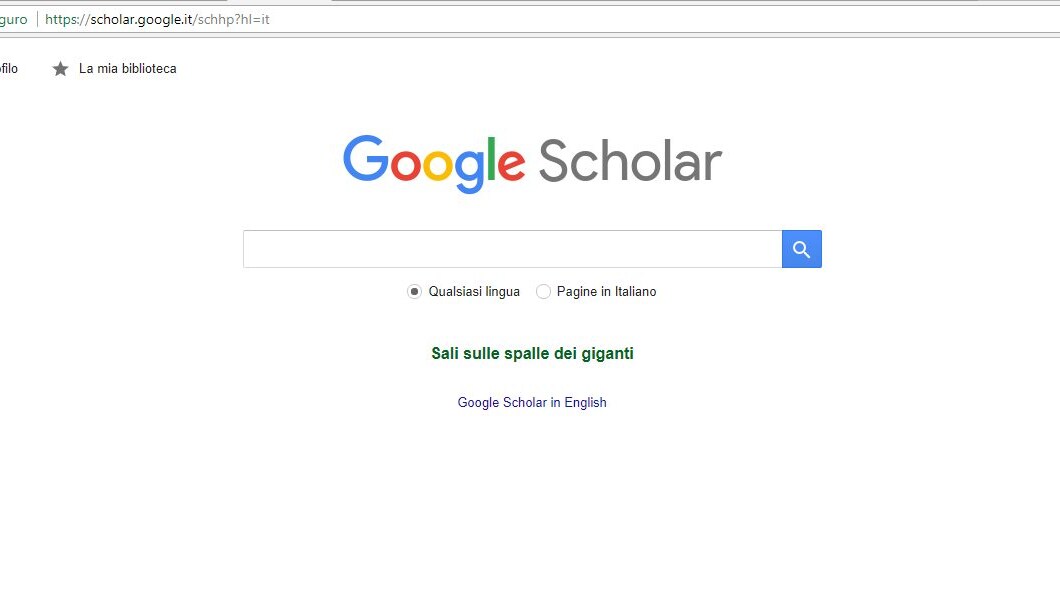Click the green https prefix in the URL
1060x596 pixels.
click(x=63, y=20)
